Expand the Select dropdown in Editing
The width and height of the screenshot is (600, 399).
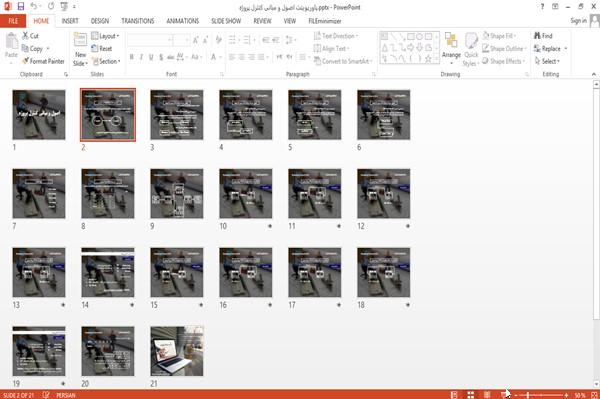(x=547, y=61)
